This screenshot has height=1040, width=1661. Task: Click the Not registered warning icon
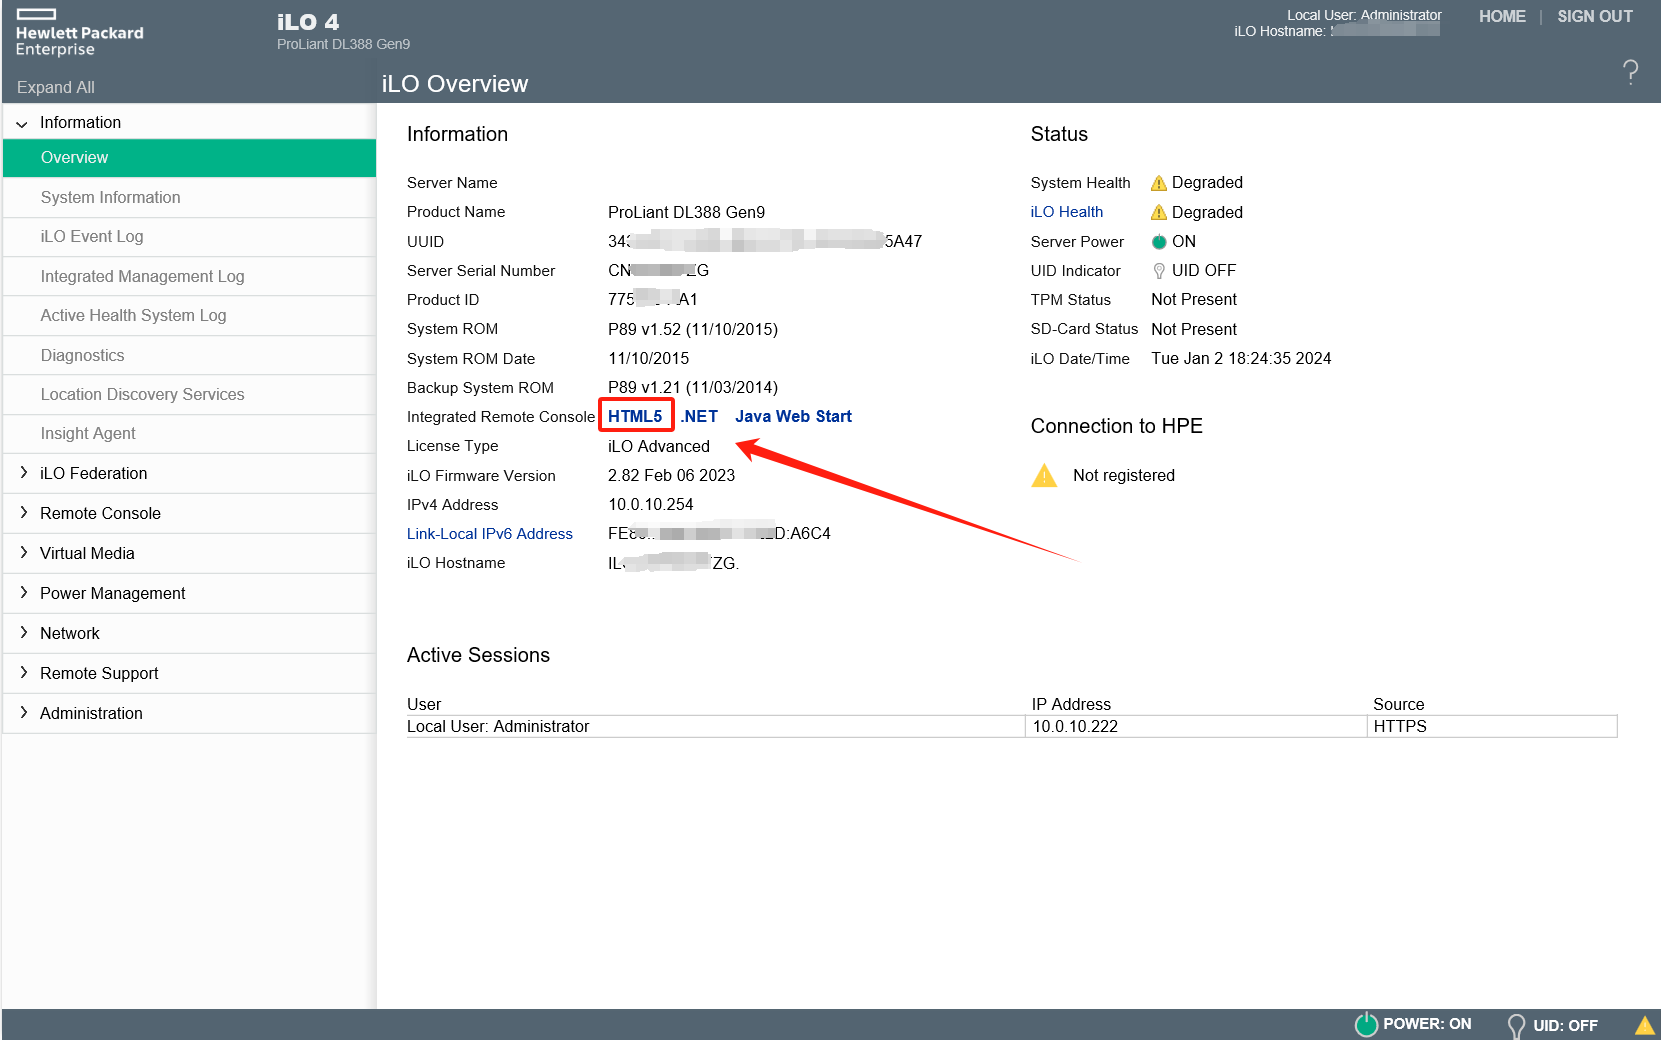1044,476
